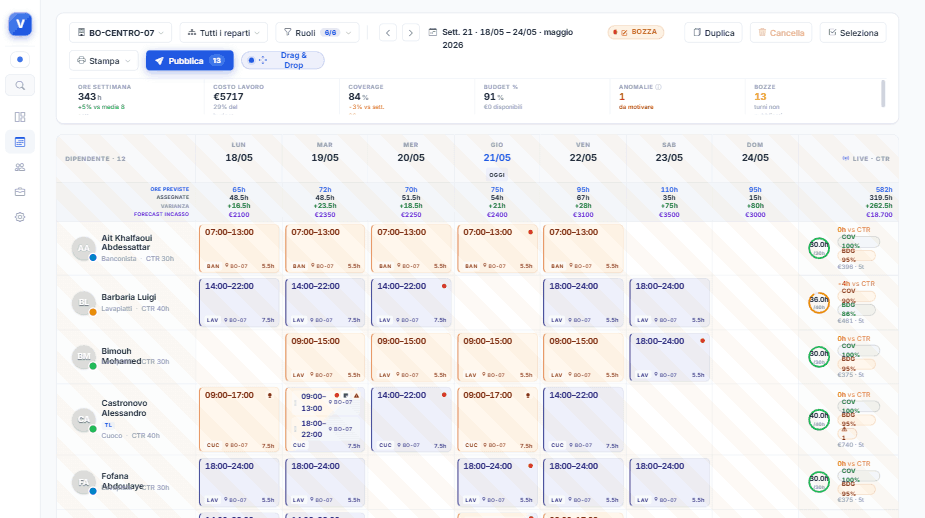Click the OGGI today chip

click(x=497, y=175)
